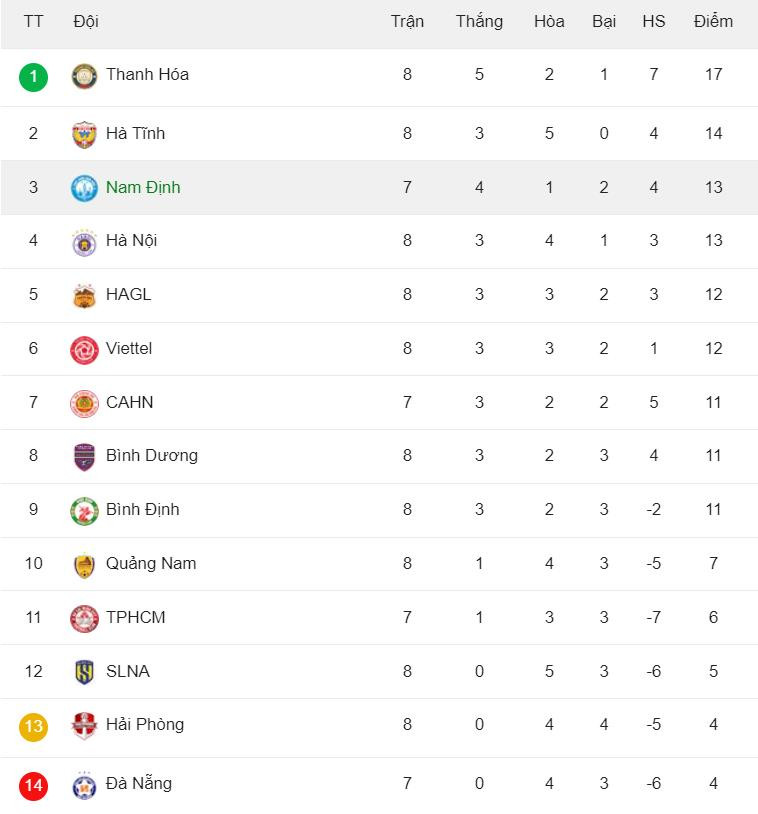Select the TPHCM team name
Screen dimensions: 758x814
pyautogui.click(x=136, y=617)
